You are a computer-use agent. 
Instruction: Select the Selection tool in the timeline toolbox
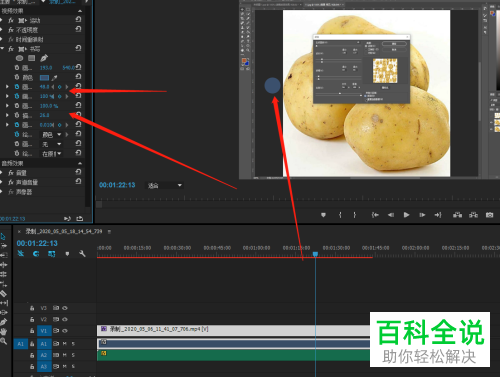[3, 237]
